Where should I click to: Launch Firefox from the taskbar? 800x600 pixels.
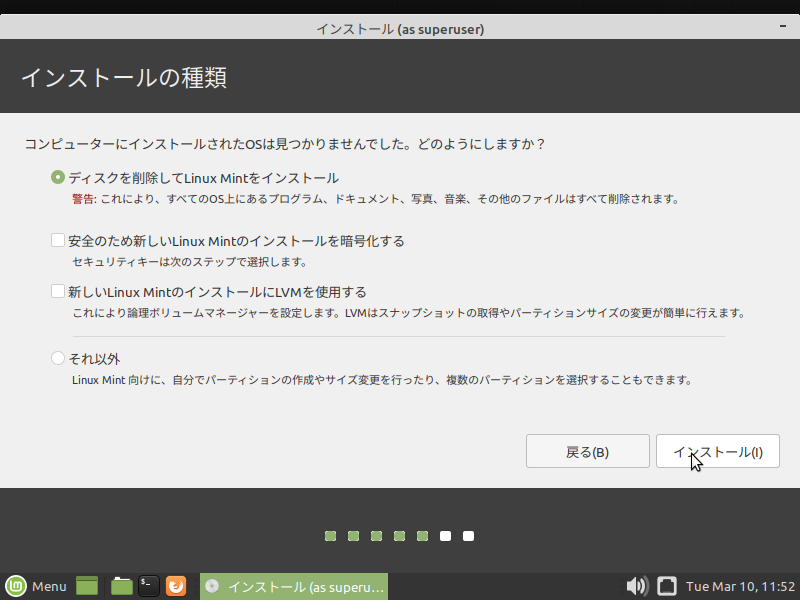click(176, 586)
